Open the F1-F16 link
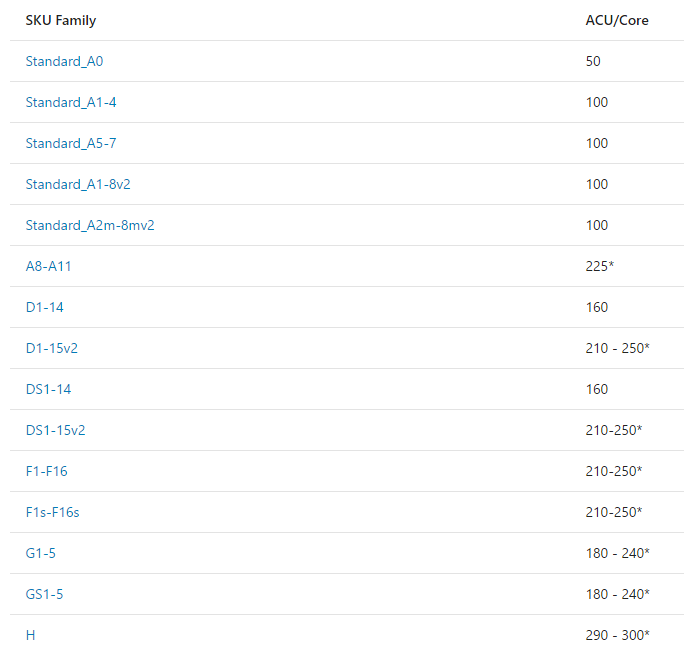Viewport: 684px width, 653px height. (47, 472)
